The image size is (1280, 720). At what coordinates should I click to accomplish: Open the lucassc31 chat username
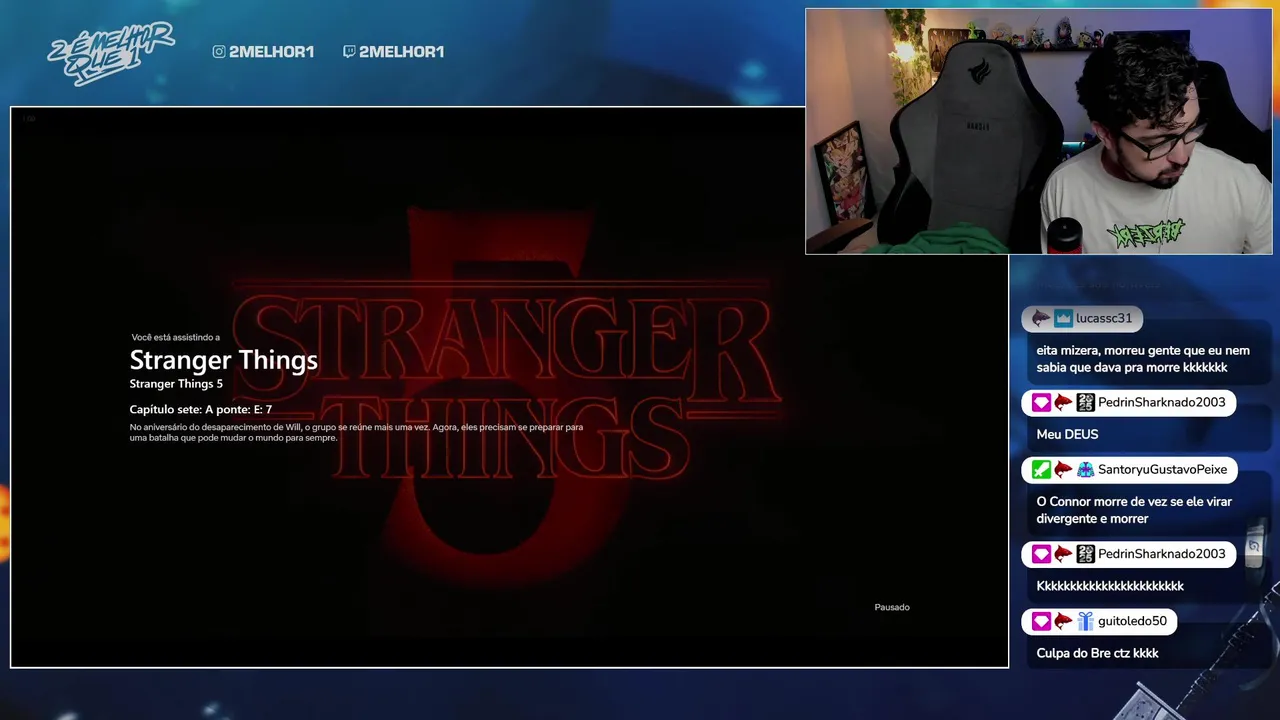(1104, 319)
